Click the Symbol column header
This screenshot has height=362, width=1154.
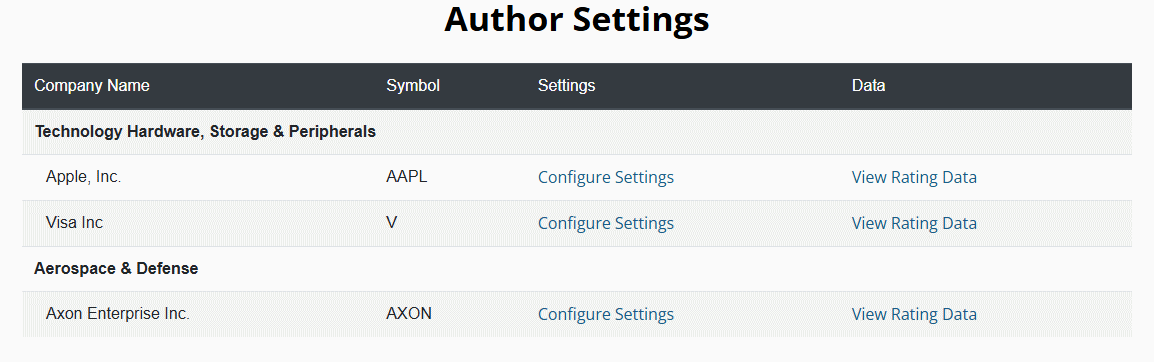413,85
